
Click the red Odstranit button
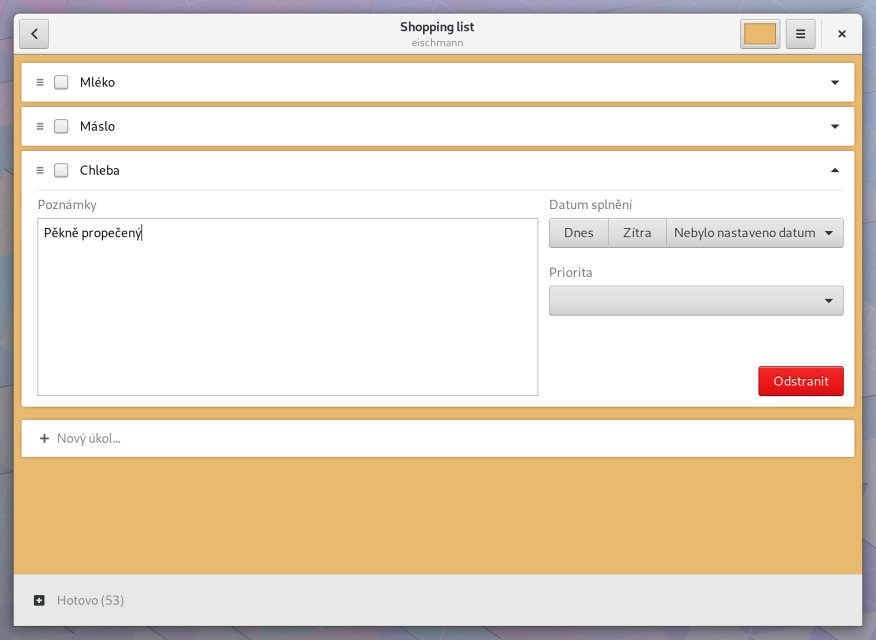point(800,381)
